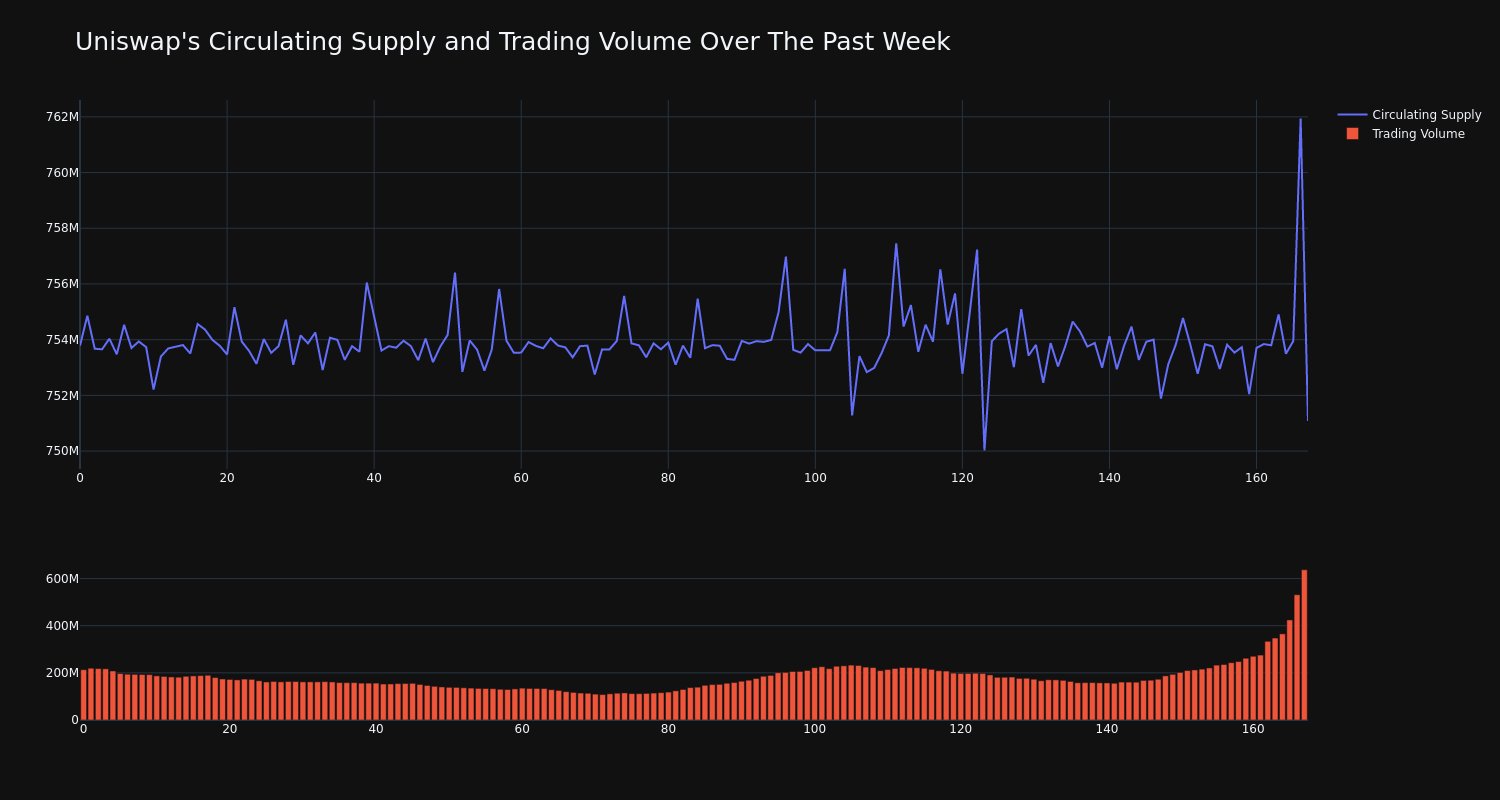1500x800 pixels.
Task: Click the 760M y-axis label
Action: tap(62, 172)
